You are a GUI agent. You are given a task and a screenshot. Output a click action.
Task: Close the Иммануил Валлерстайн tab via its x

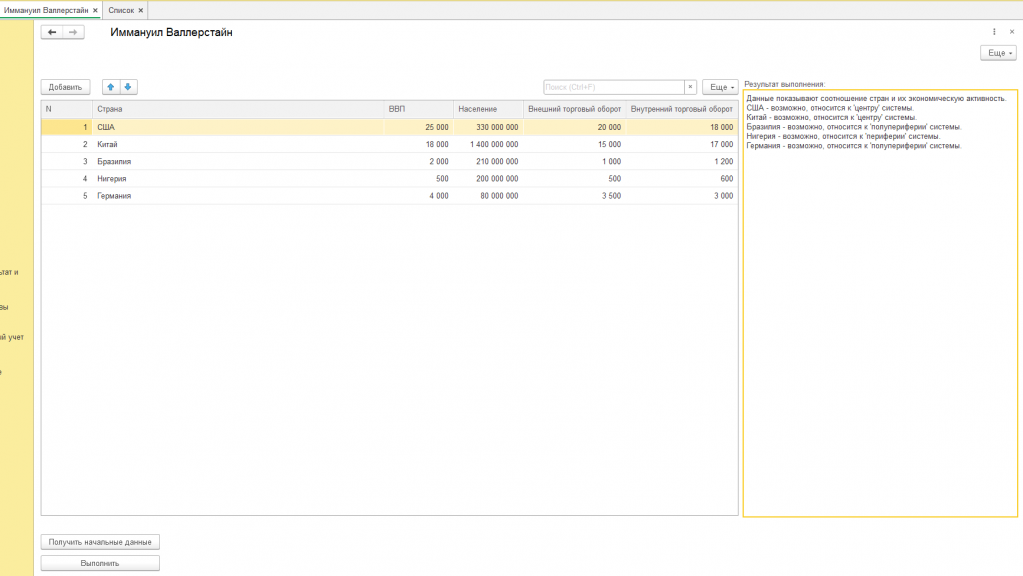(95, 10)
